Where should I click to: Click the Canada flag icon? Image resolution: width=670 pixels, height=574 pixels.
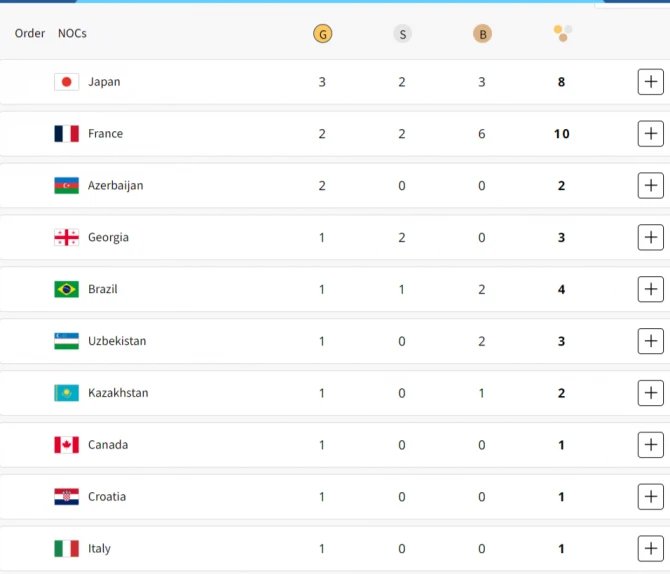pyautogui.click(x=66, y=445)
